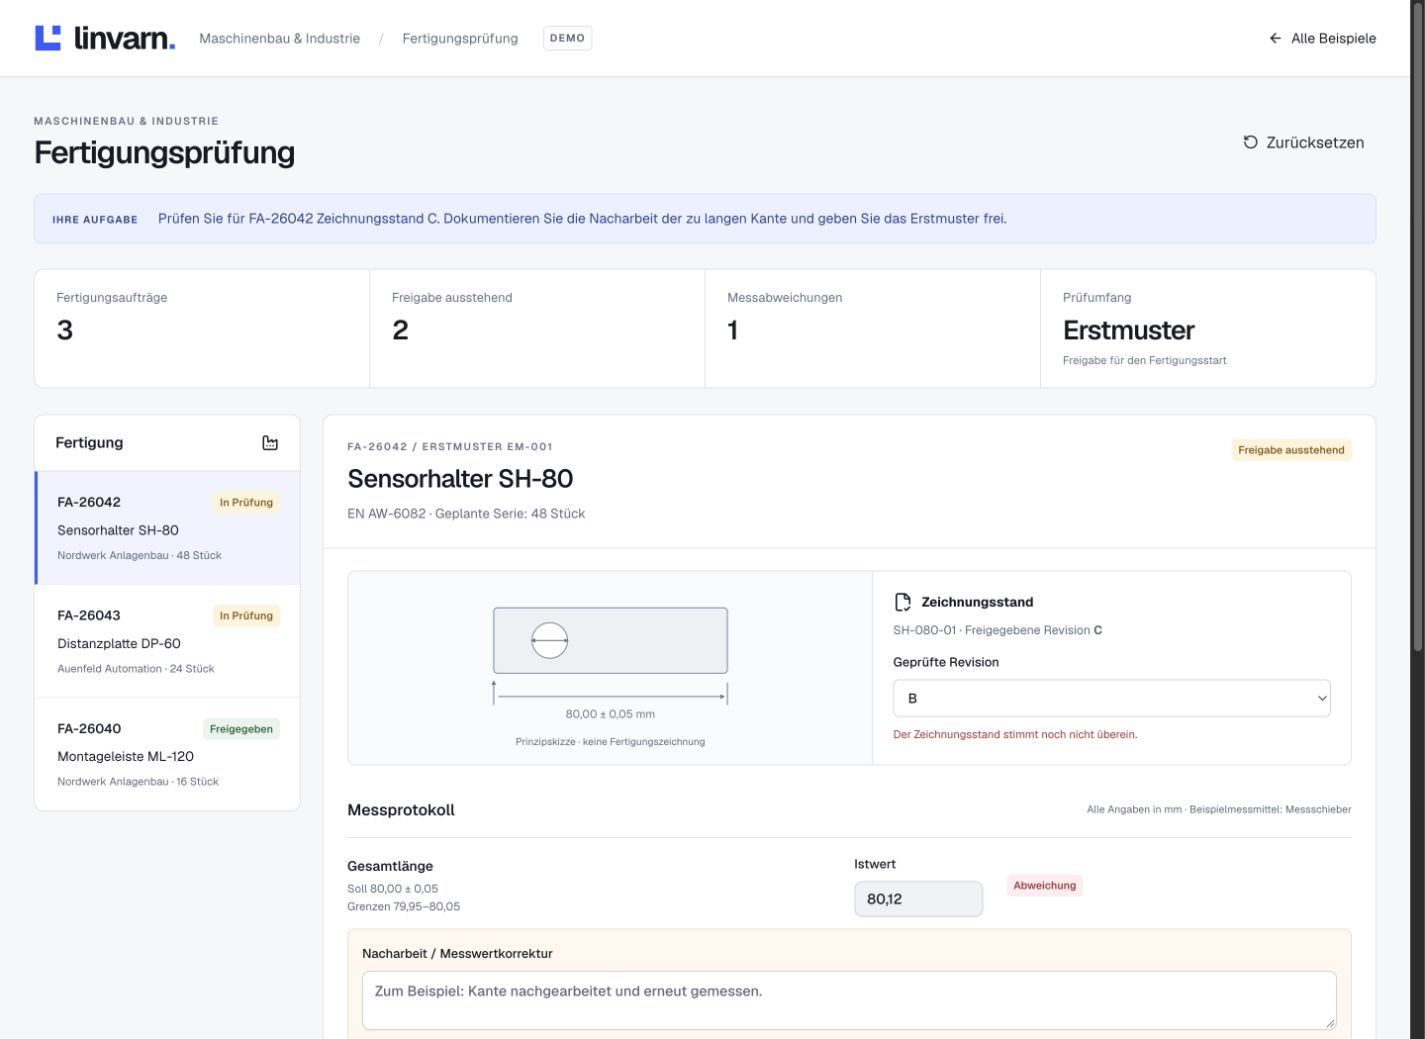
Task: Click the Abweichung badge
Action: (1045, 885)
